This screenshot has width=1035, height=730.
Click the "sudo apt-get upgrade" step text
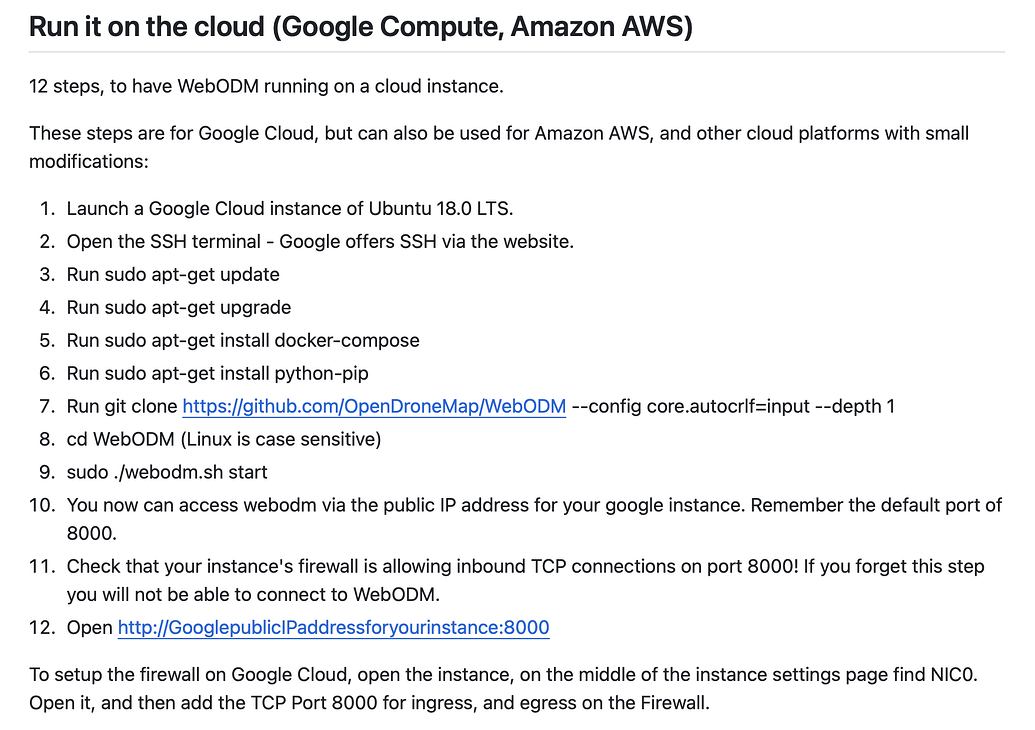click(x=179, y=307)
